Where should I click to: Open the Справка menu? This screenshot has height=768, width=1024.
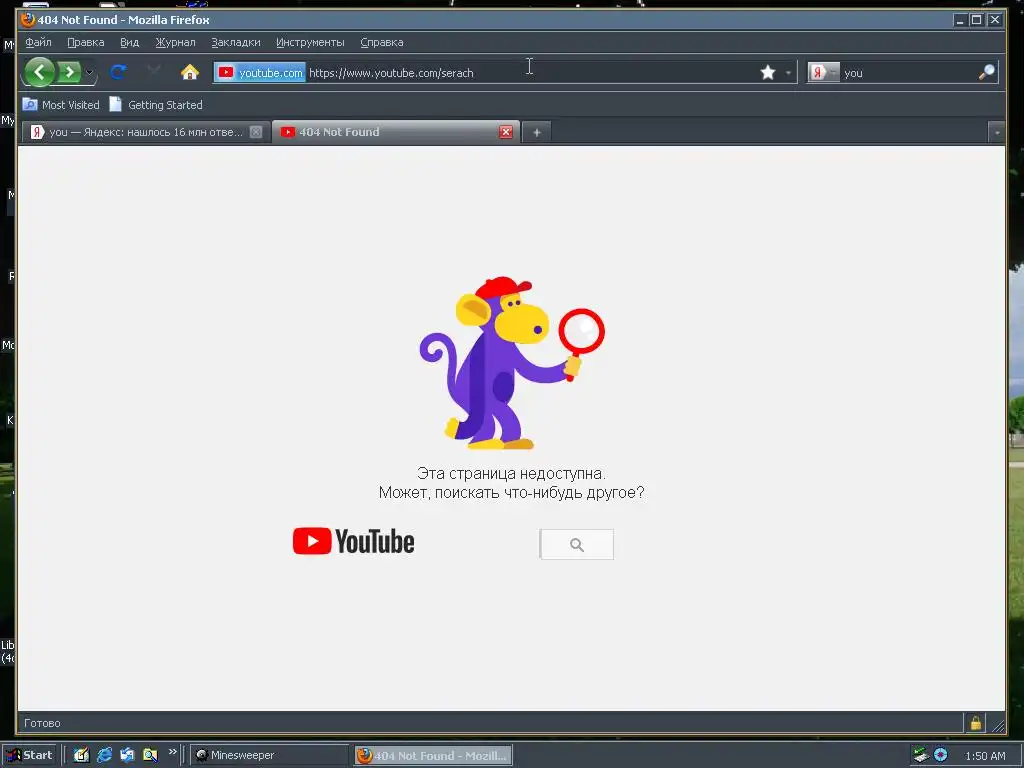coord(381,42)
